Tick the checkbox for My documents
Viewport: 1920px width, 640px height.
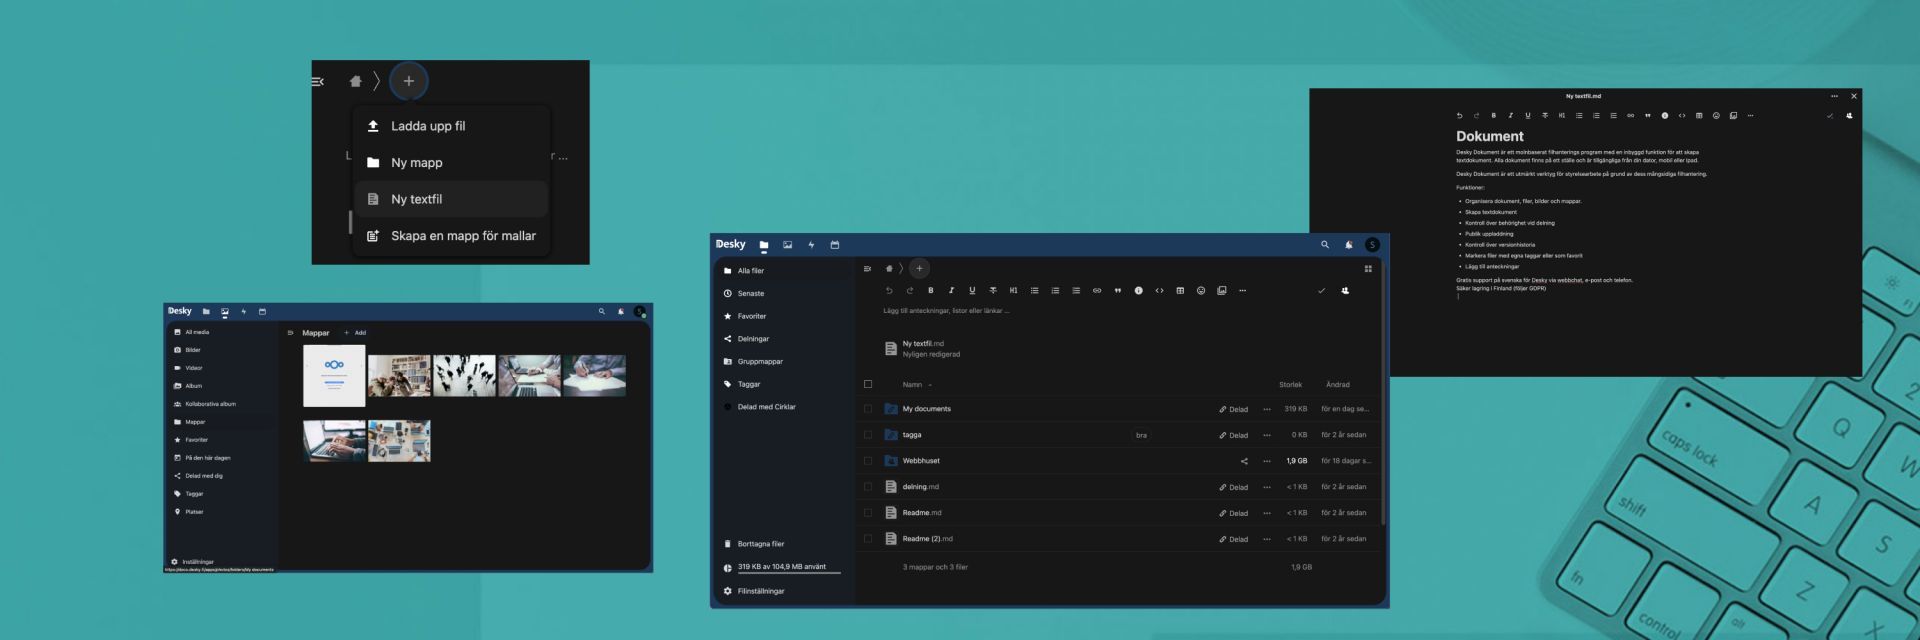tap(868, 409)
